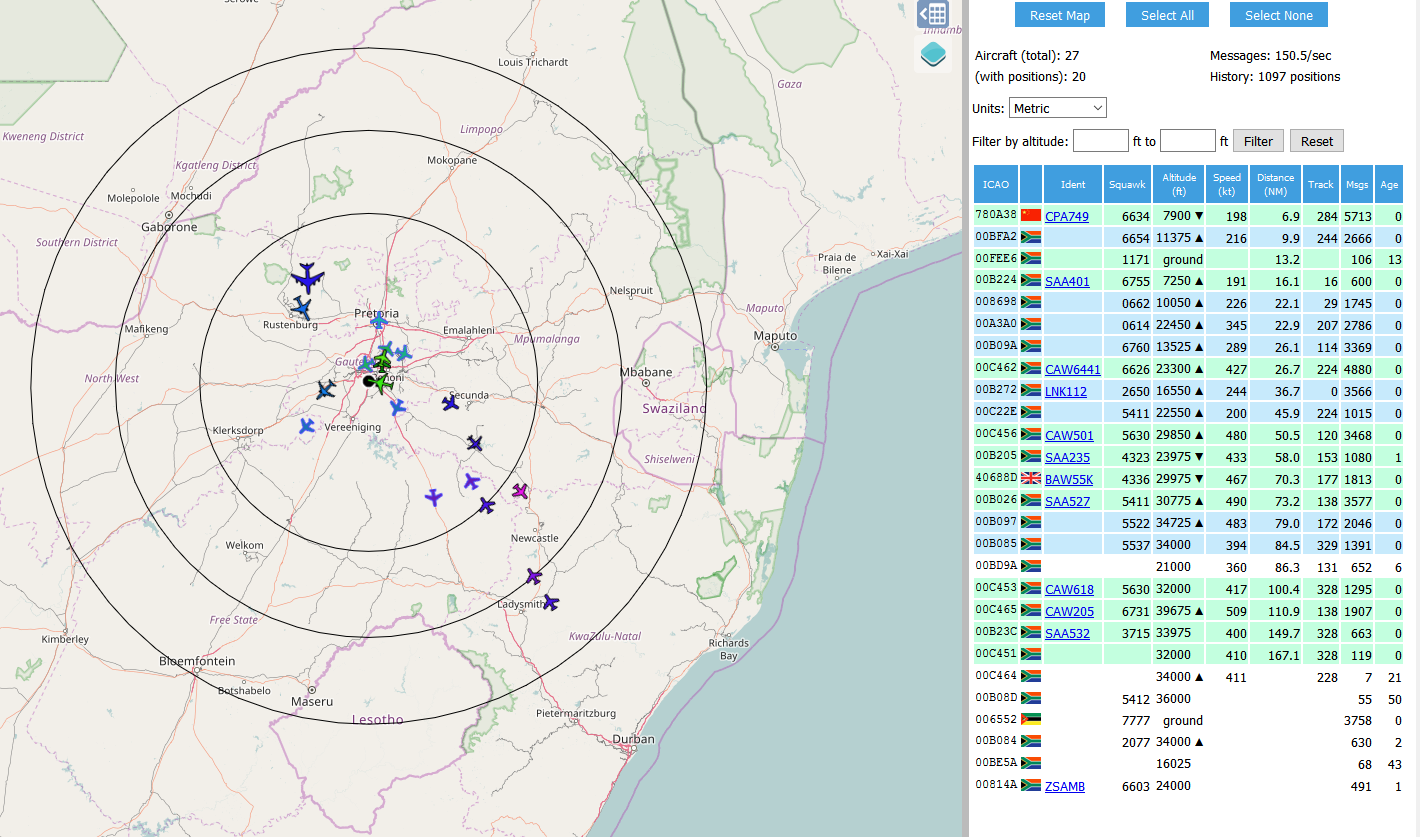Screen dimensions: 1420x837
Task: Click the aircraft icon east of Ladysmith
Action: [550, 602]
